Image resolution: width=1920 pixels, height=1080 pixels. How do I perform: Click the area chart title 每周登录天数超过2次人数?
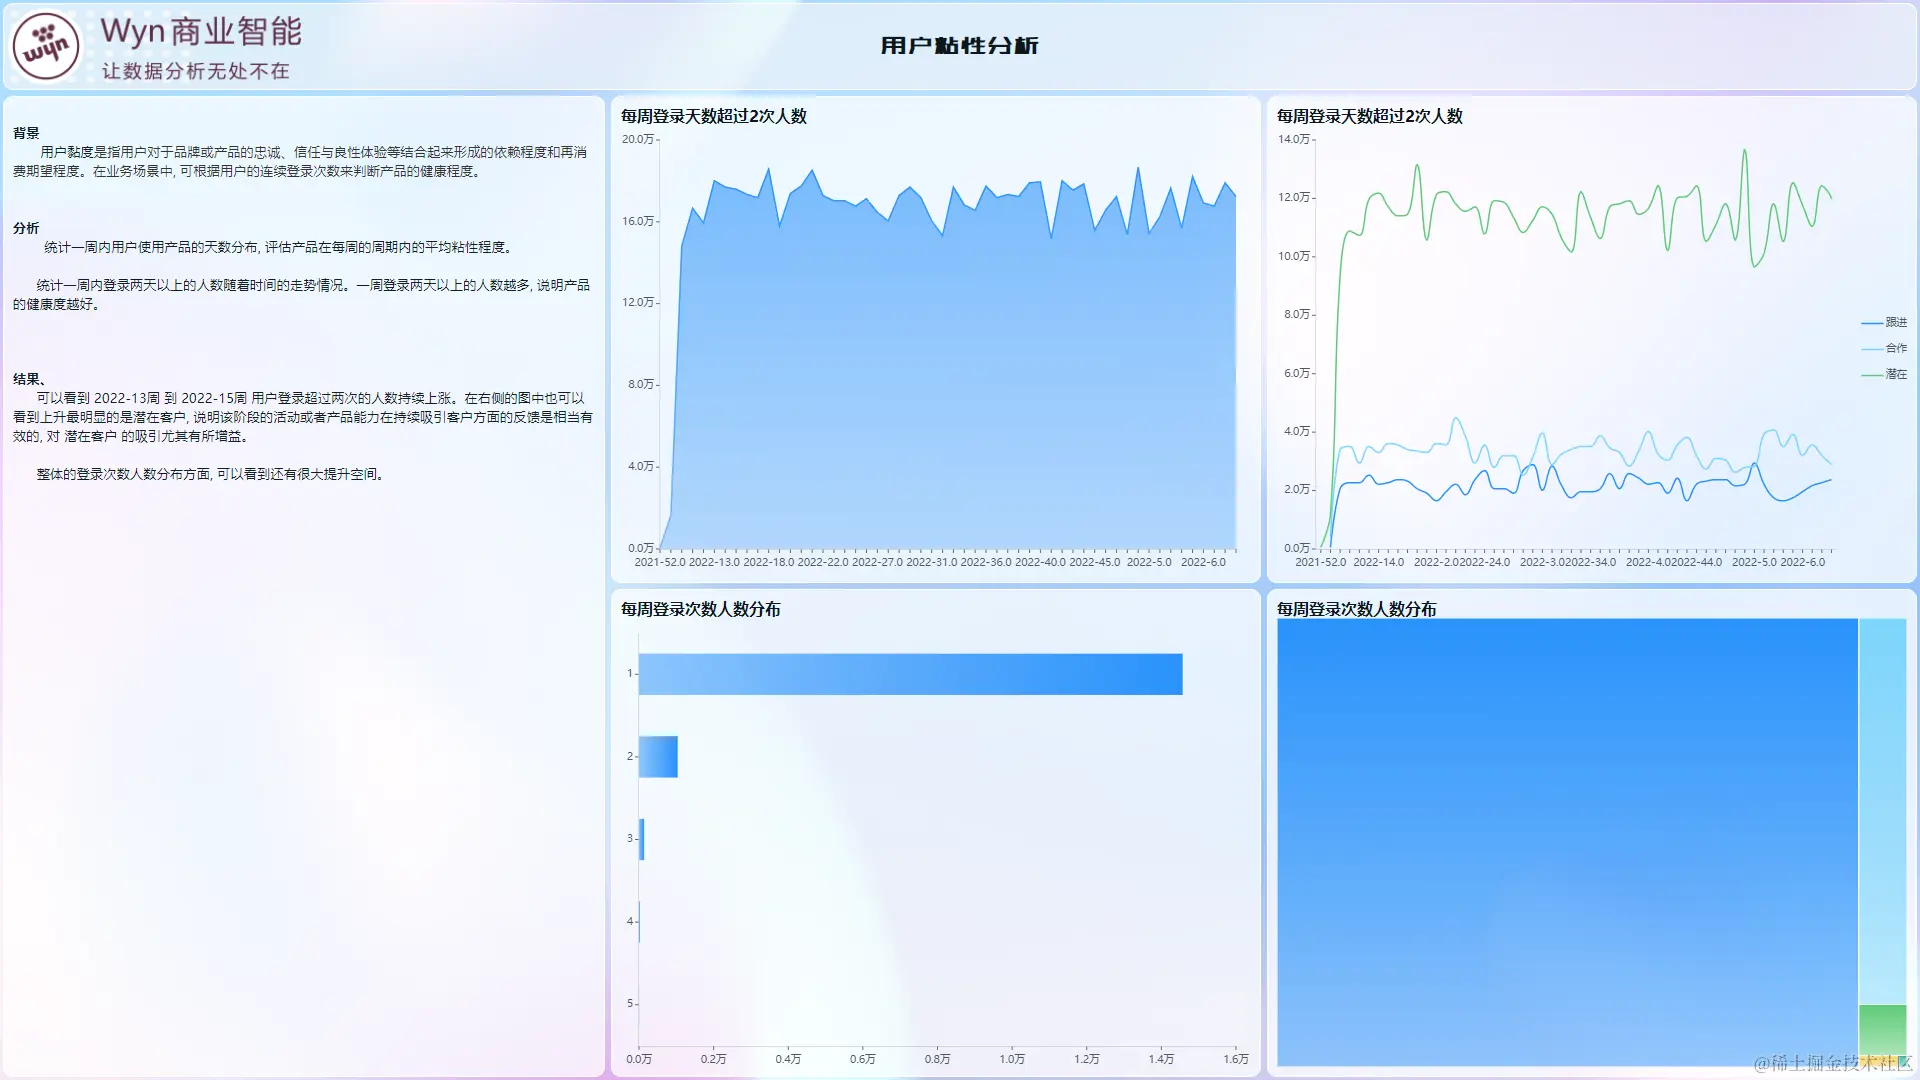[714, 116]
